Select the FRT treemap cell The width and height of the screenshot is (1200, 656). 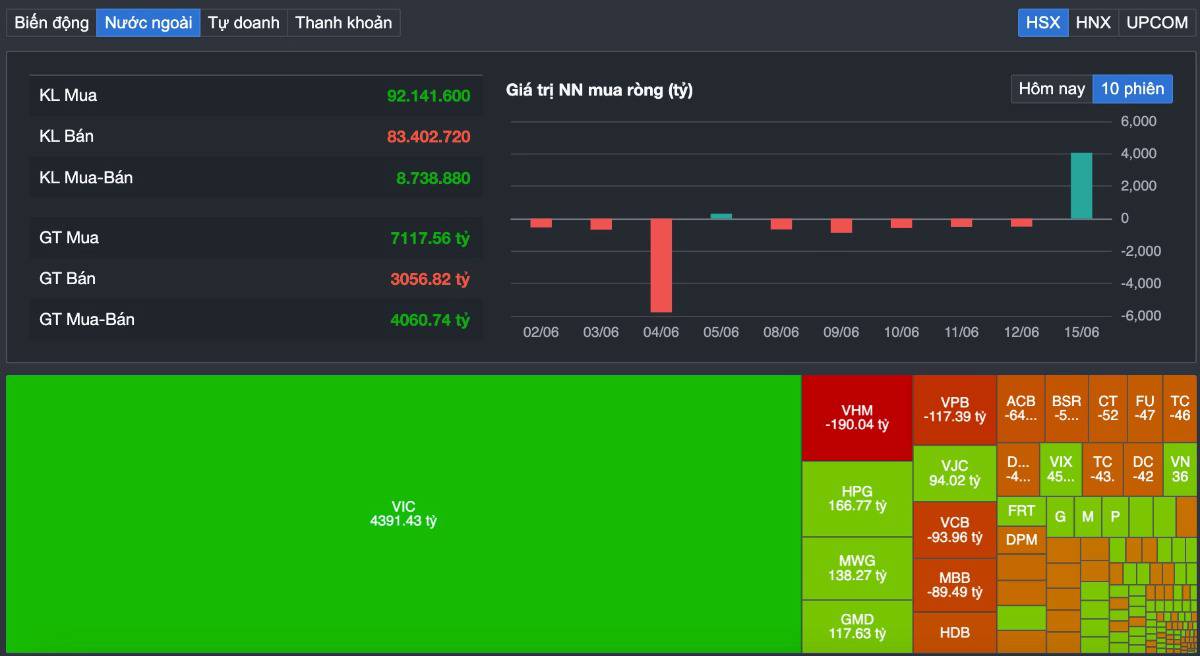point(1022,511)
